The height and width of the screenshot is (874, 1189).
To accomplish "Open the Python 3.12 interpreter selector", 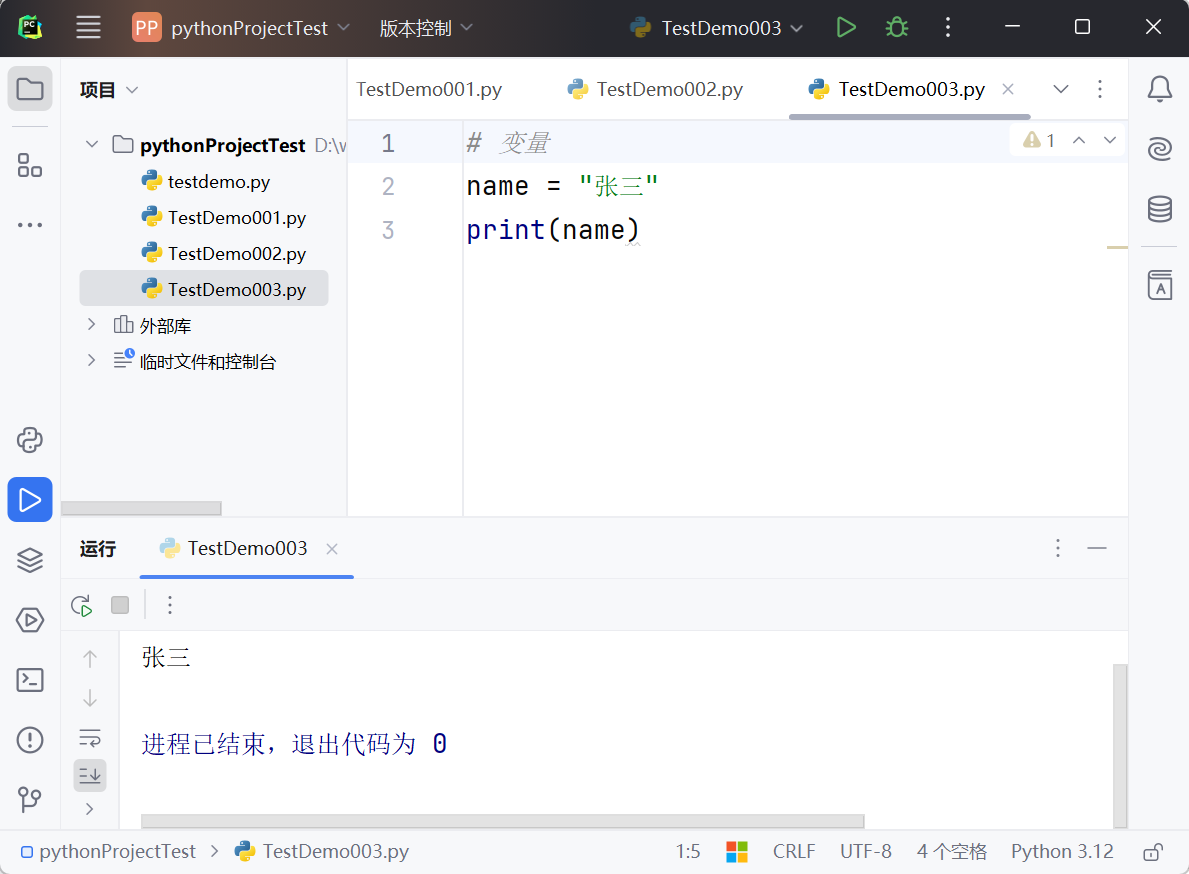I will tap(1062, 851).
